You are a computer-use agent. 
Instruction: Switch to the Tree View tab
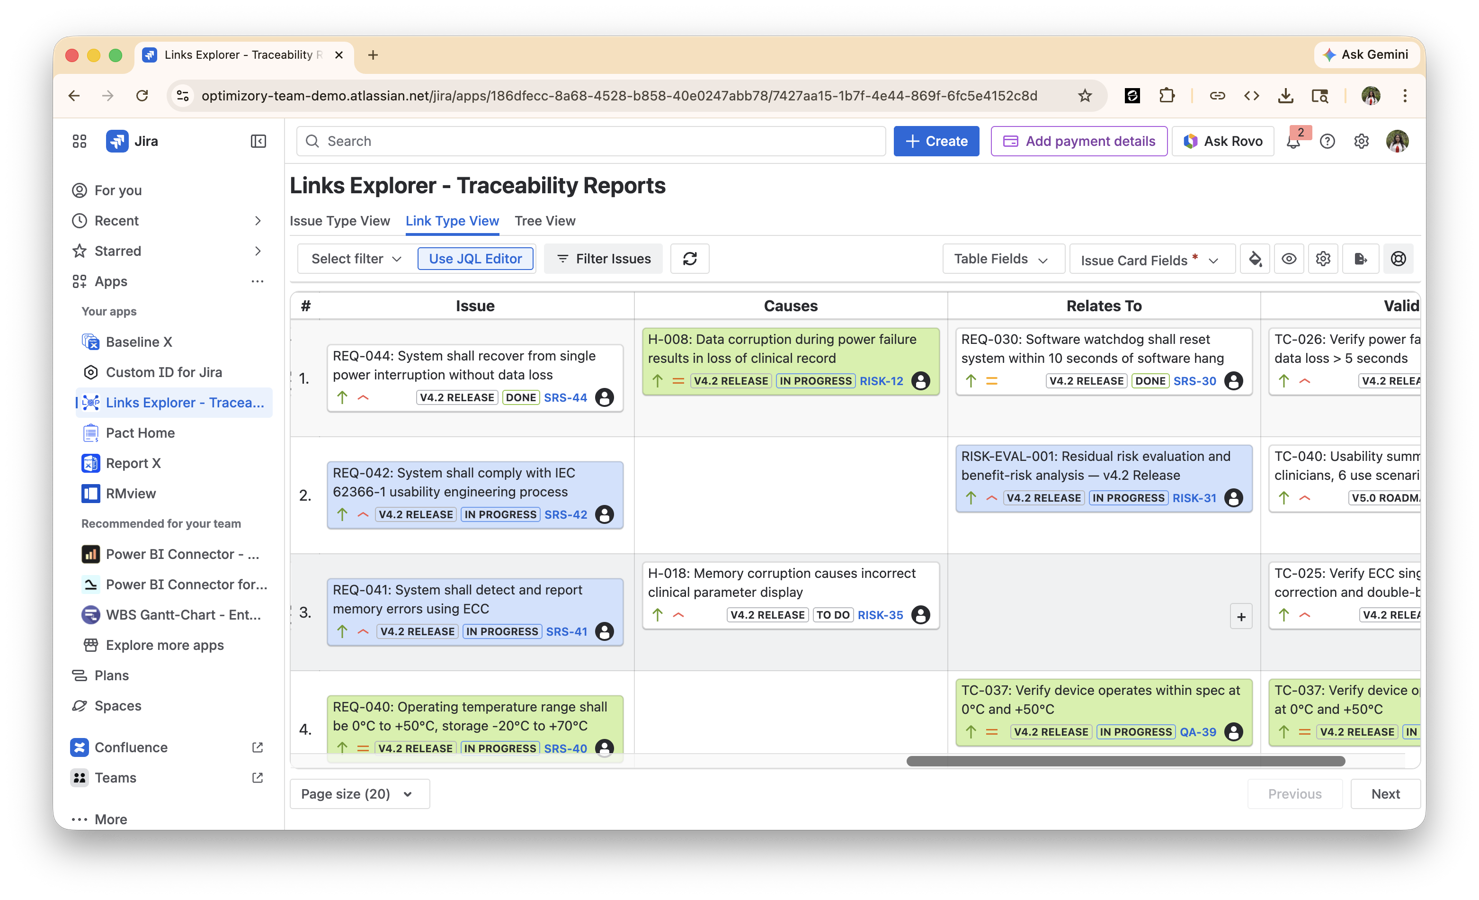545,221
